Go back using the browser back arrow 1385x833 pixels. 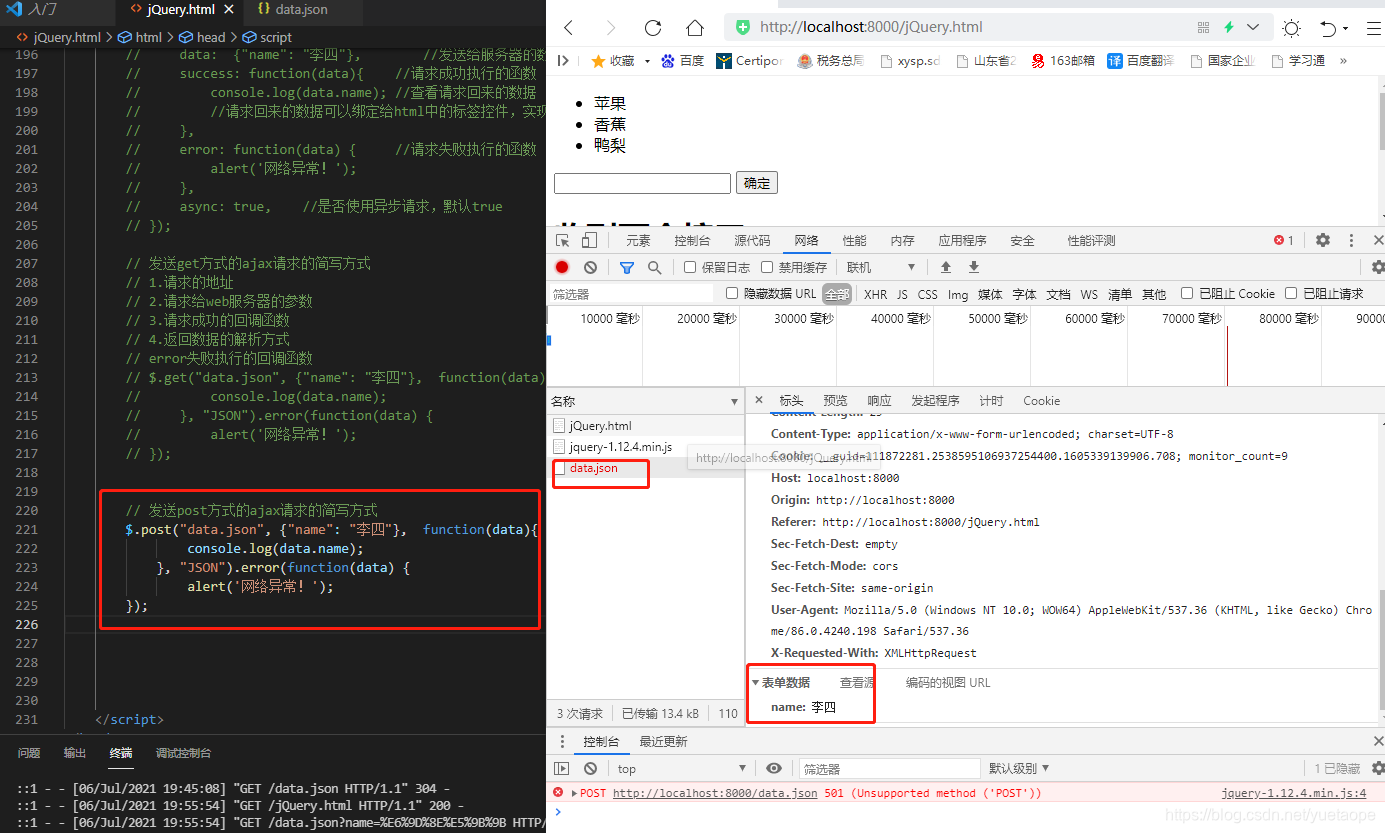coord(569,28)
